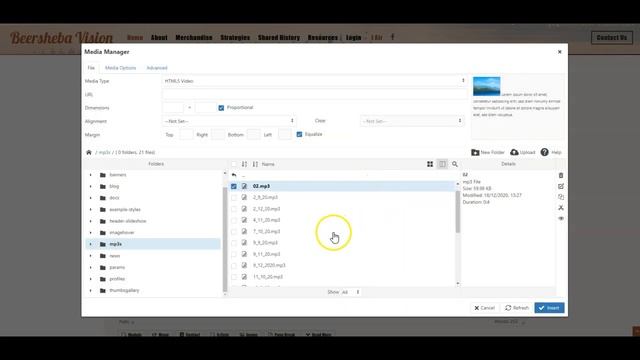Screen dimensions: 640x360
Task: Cut the selected file with scissors icon
Action: pyautogui.click(x=561, y=208)
